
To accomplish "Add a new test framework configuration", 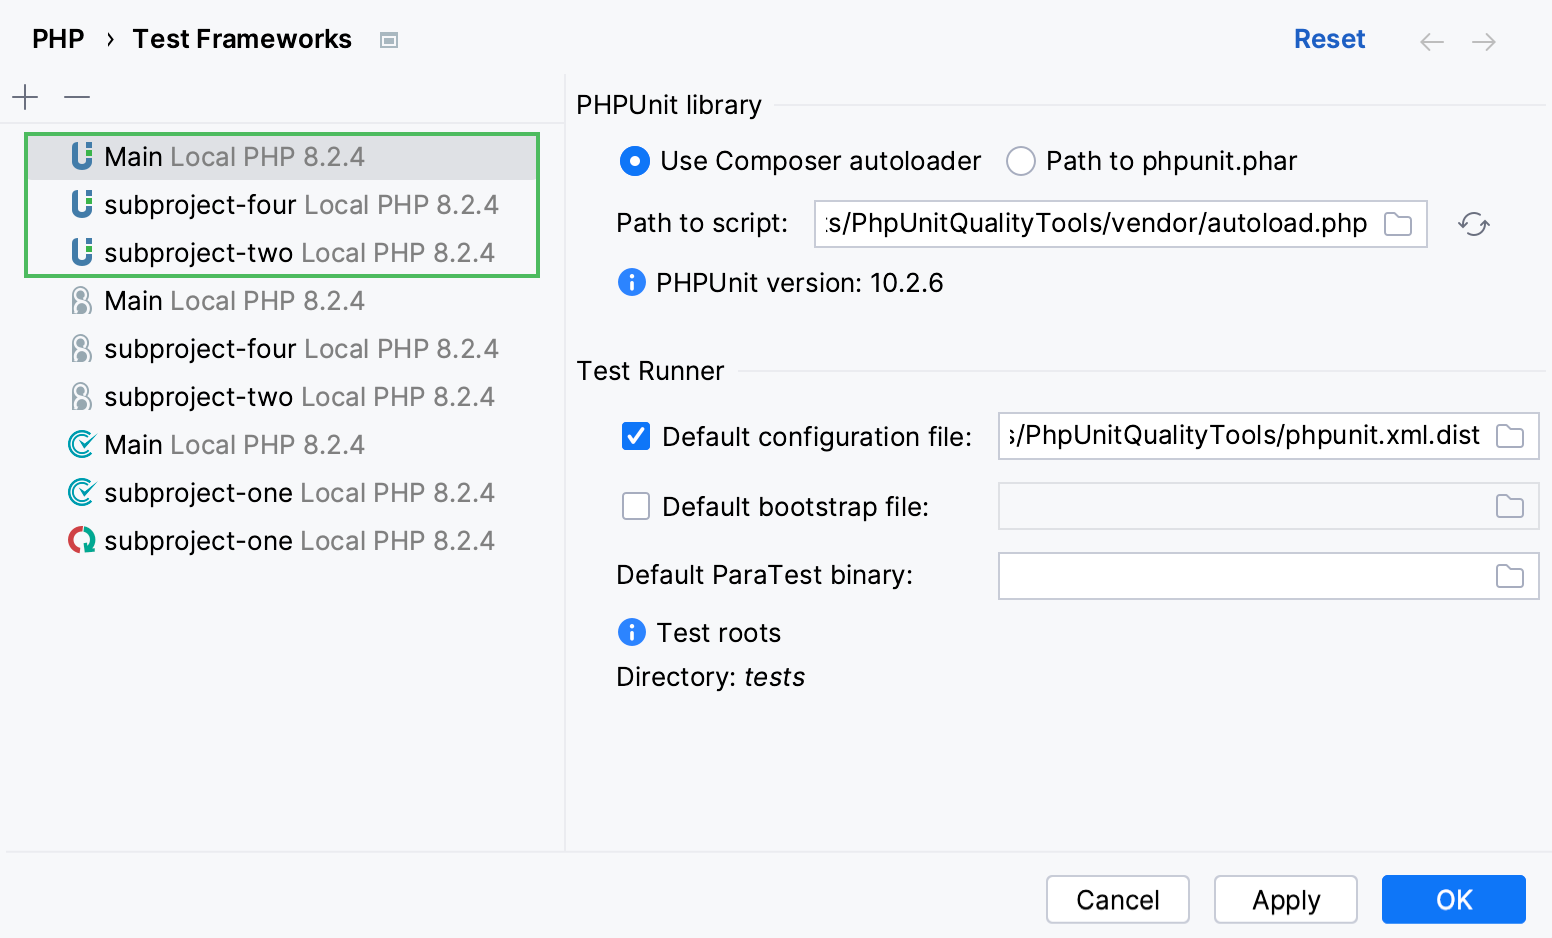I will pyautogui.click(x=25, y=96).
